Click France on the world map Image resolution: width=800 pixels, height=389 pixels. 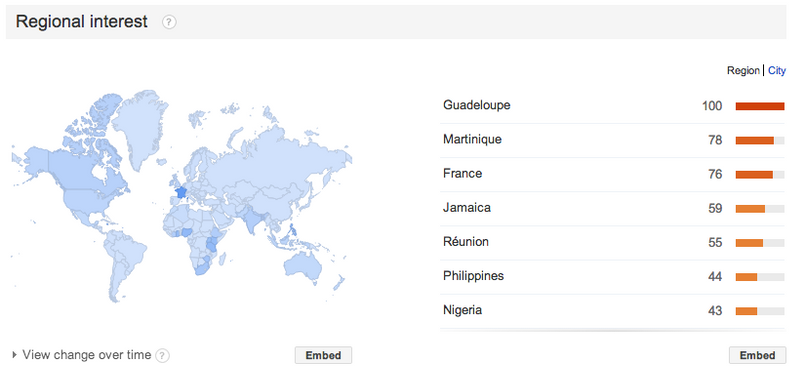(x=181, y=193)
